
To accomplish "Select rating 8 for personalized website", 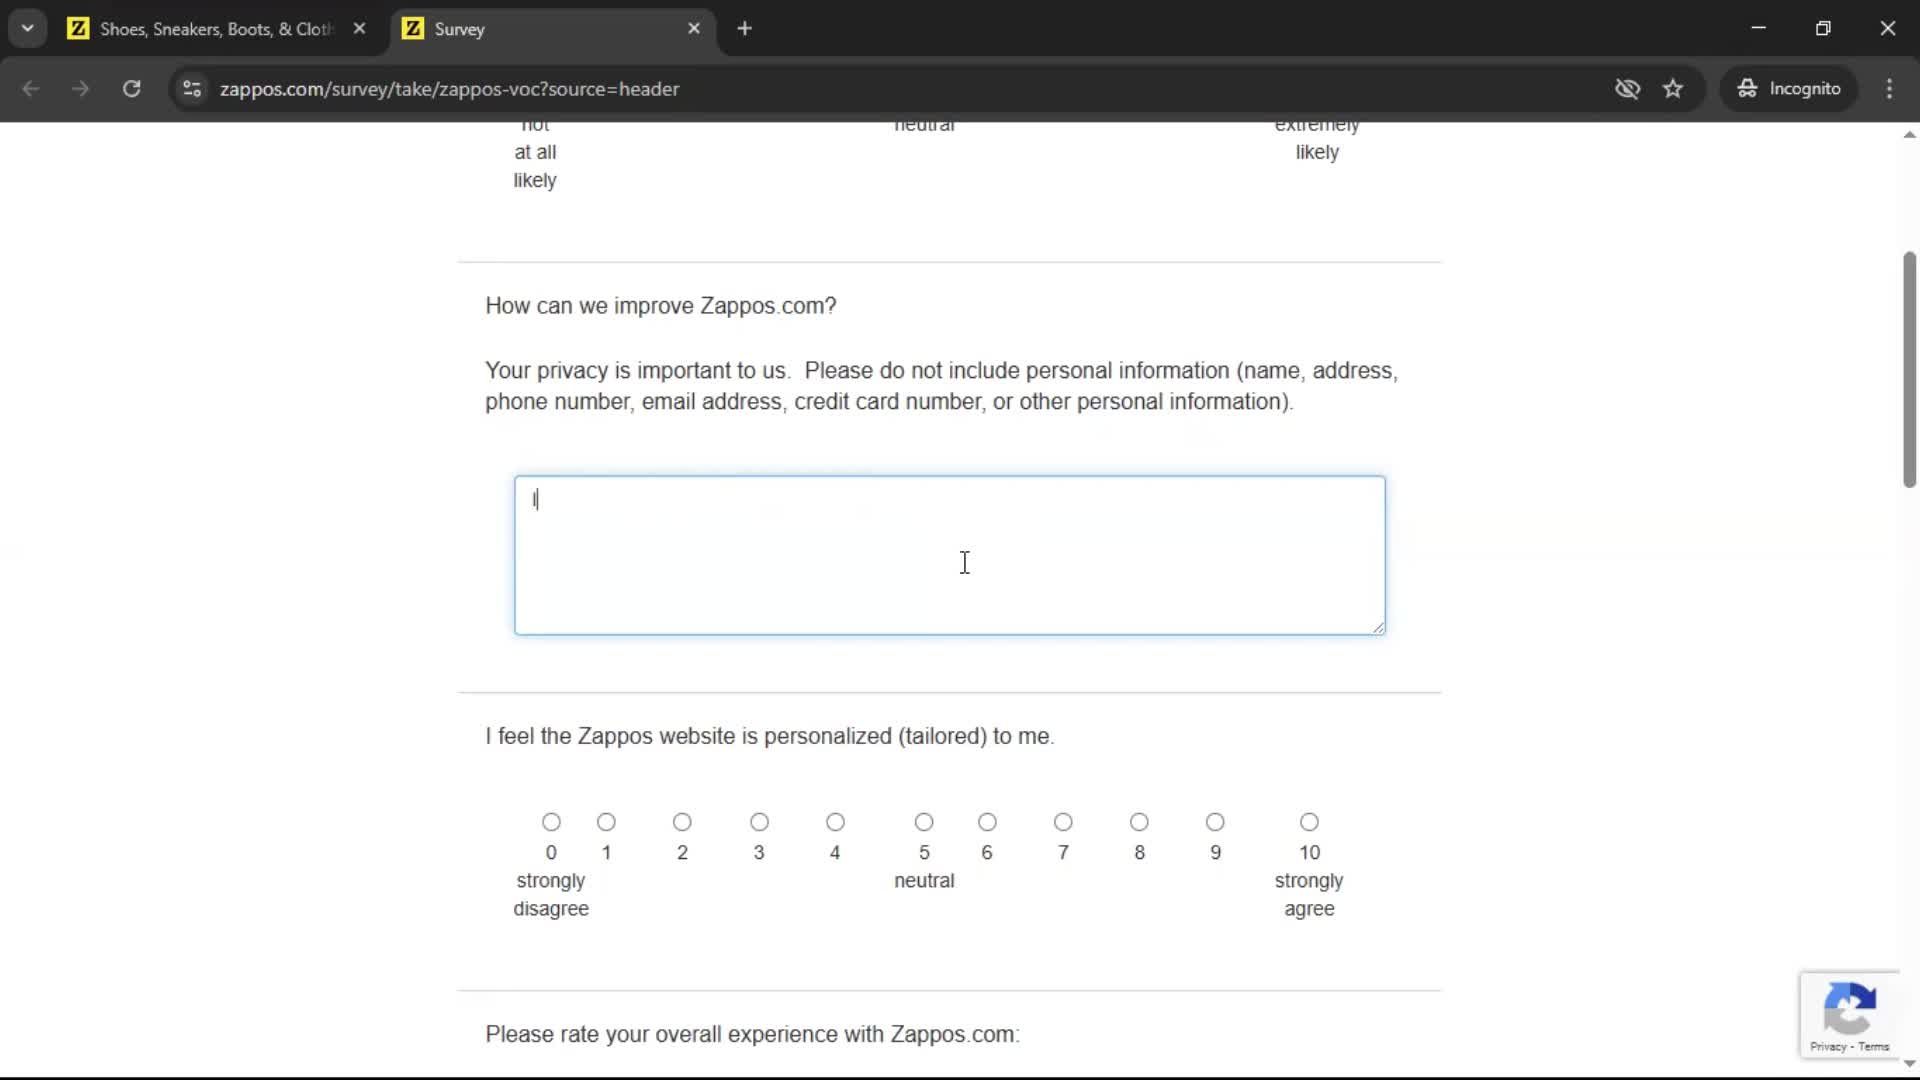I will click(1139, 822).
